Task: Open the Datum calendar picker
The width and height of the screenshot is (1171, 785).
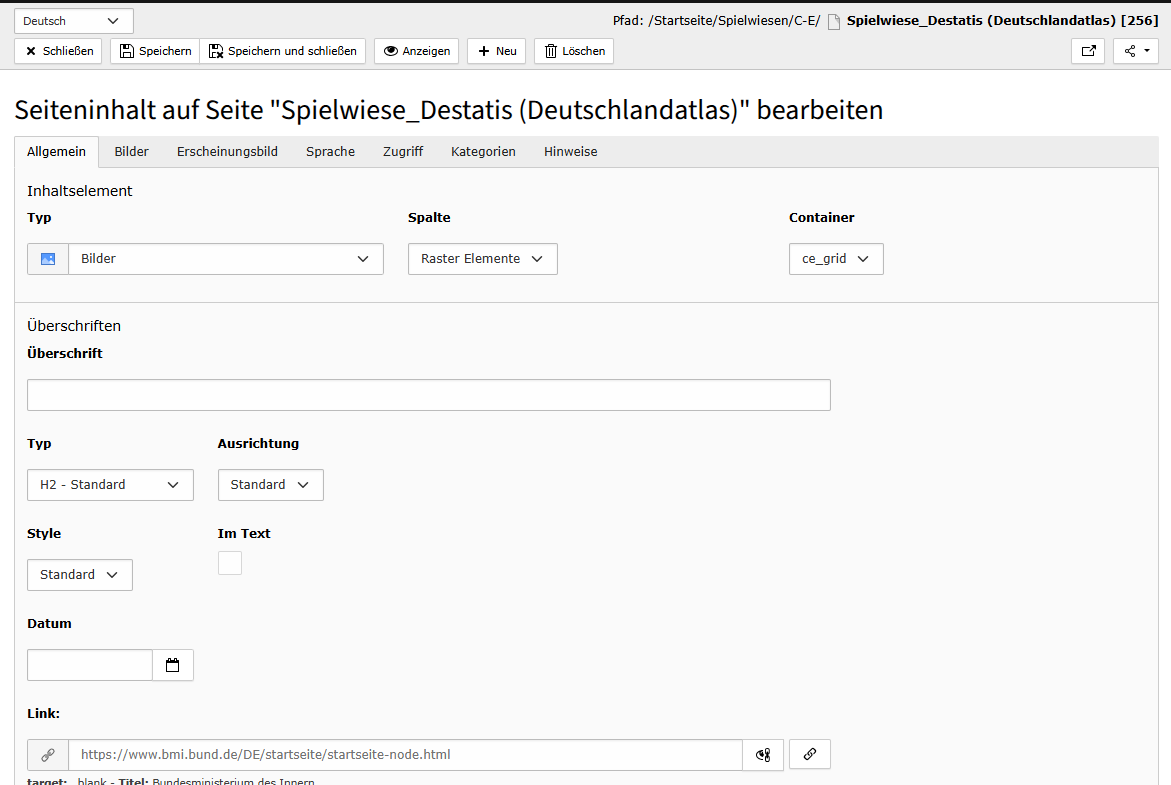Action: [173, 665]
